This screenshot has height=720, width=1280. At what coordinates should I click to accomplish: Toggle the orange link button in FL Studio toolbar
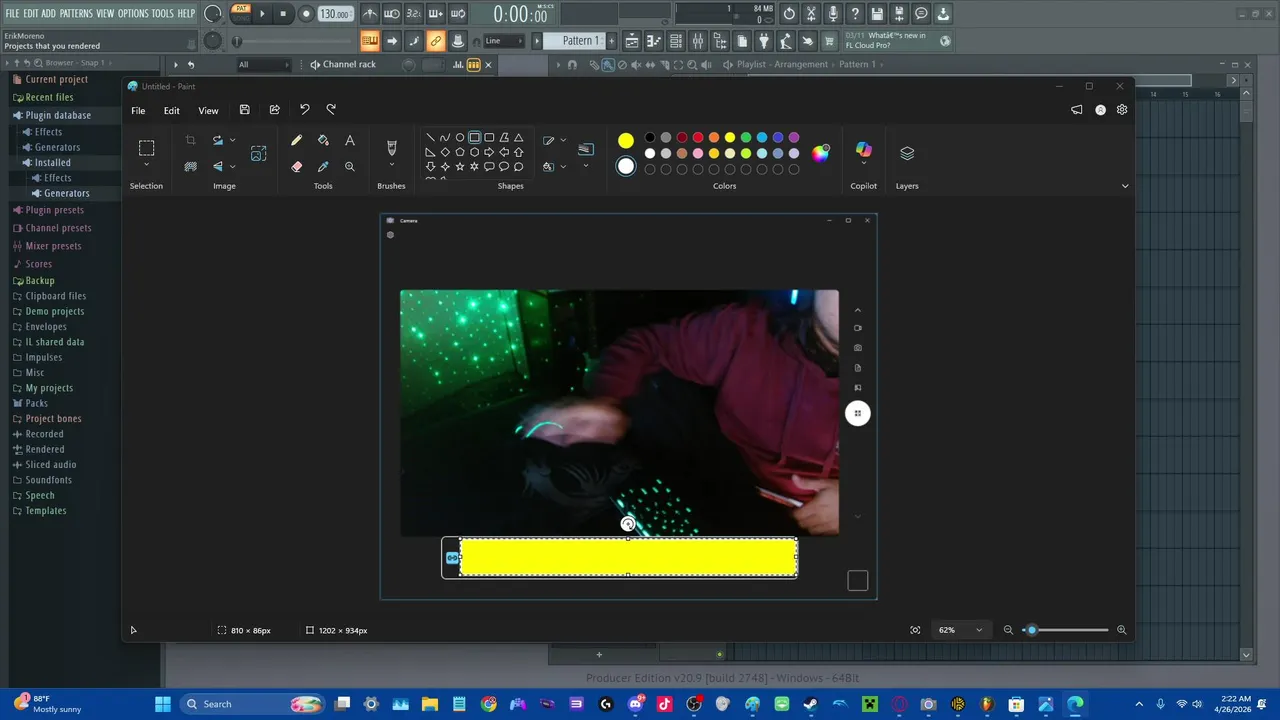click(x=436, y=41)
